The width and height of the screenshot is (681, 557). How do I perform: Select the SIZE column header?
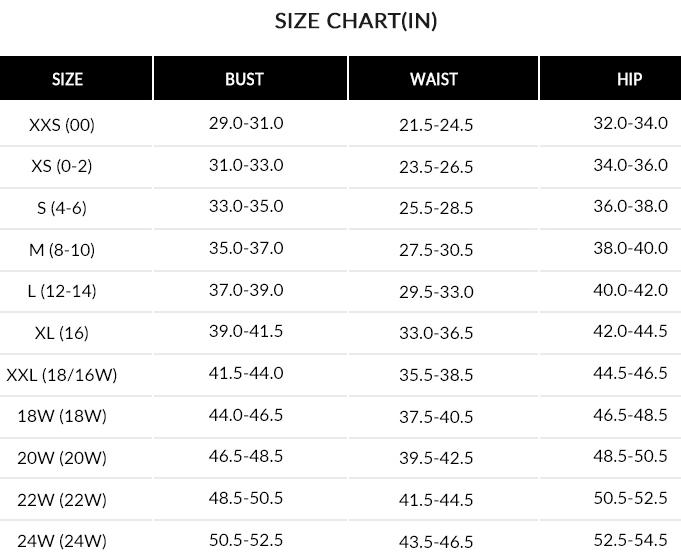point(67,79)
